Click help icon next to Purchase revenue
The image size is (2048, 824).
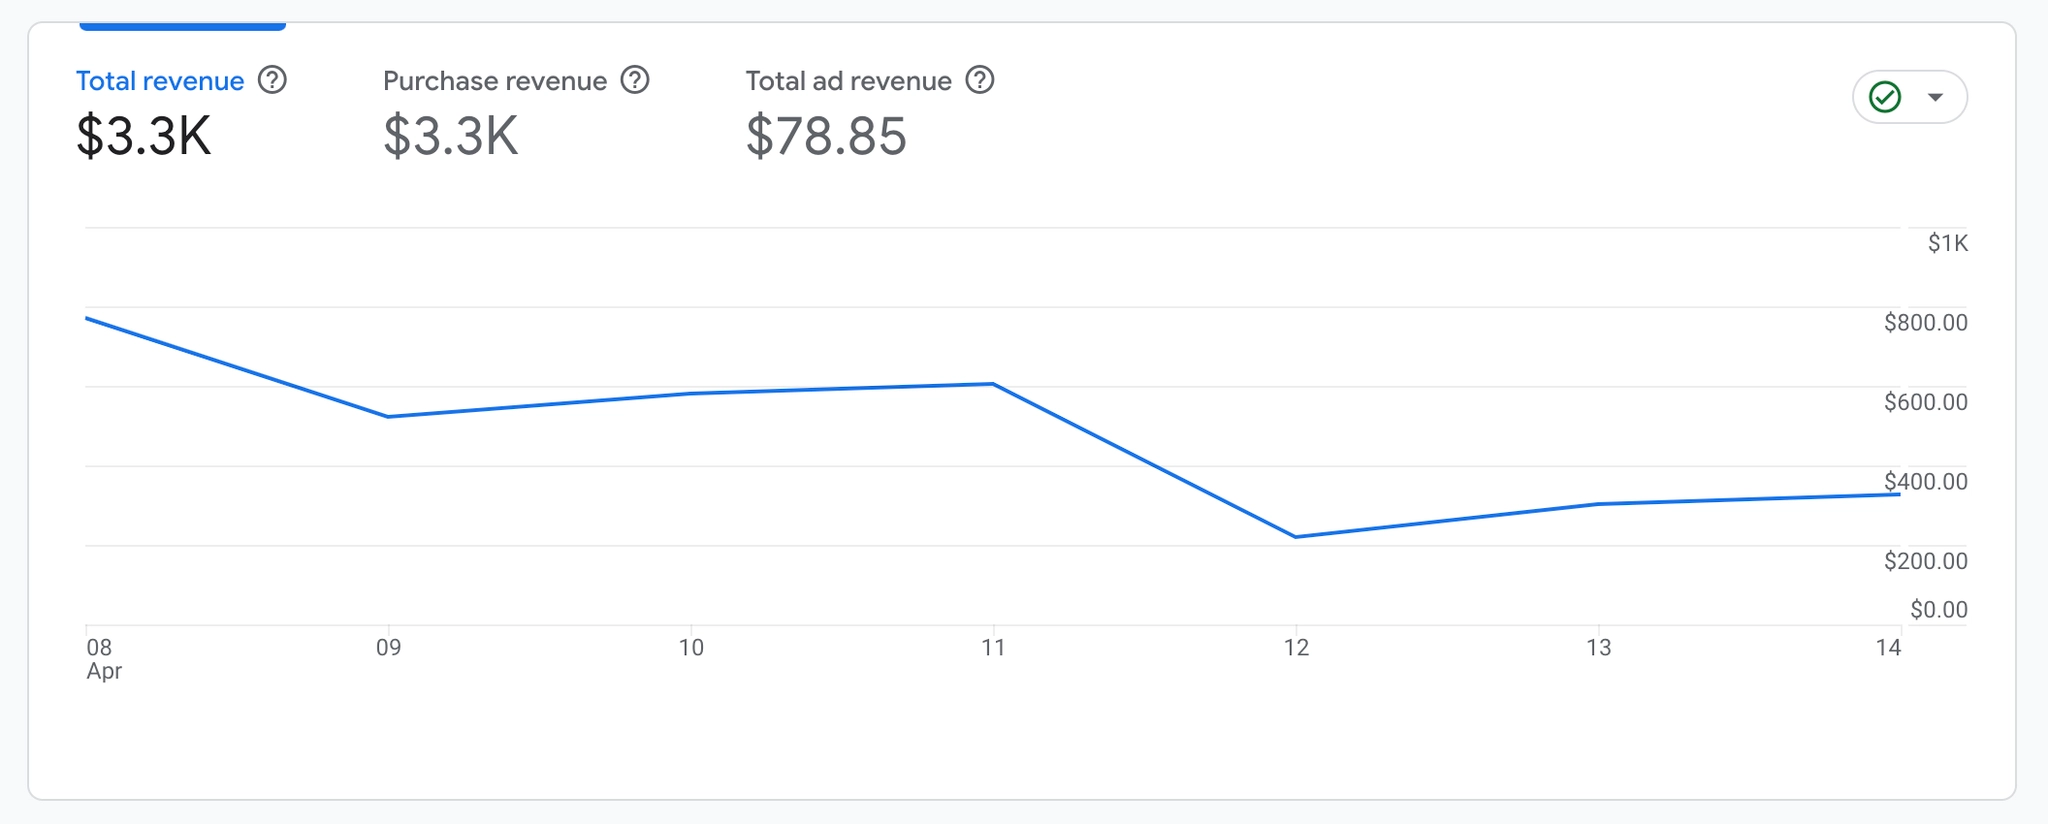pyautogui.click(x=635, y=80)
